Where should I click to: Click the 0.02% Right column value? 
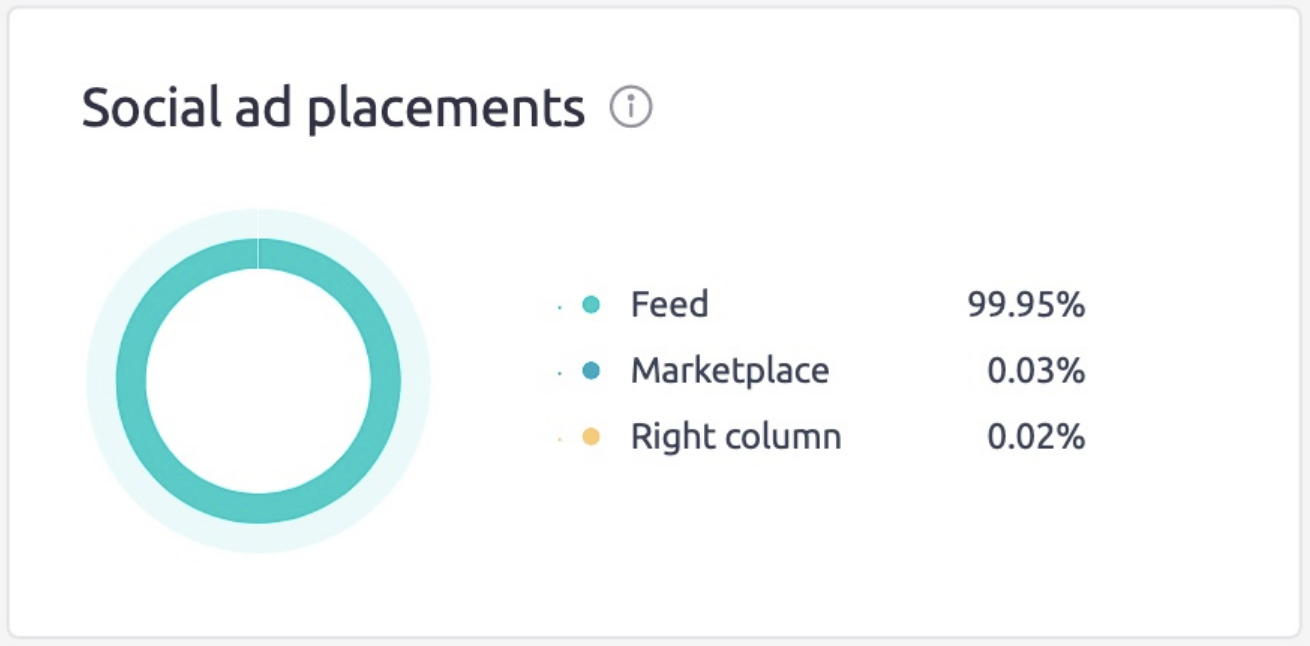1035,437
